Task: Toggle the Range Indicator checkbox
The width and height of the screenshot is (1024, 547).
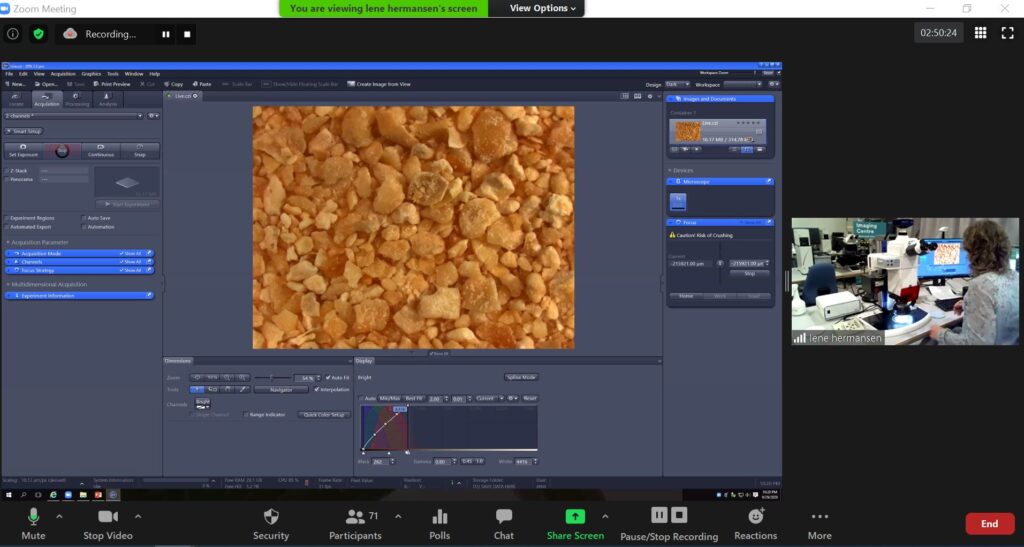Action: coord(246,414)
